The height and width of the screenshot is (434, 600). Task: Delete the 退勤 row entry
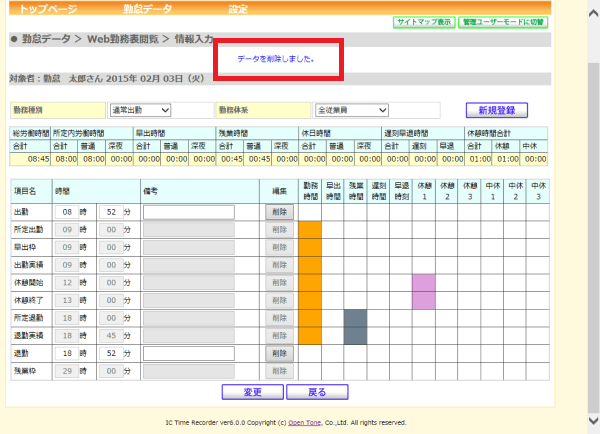[280, 354]
